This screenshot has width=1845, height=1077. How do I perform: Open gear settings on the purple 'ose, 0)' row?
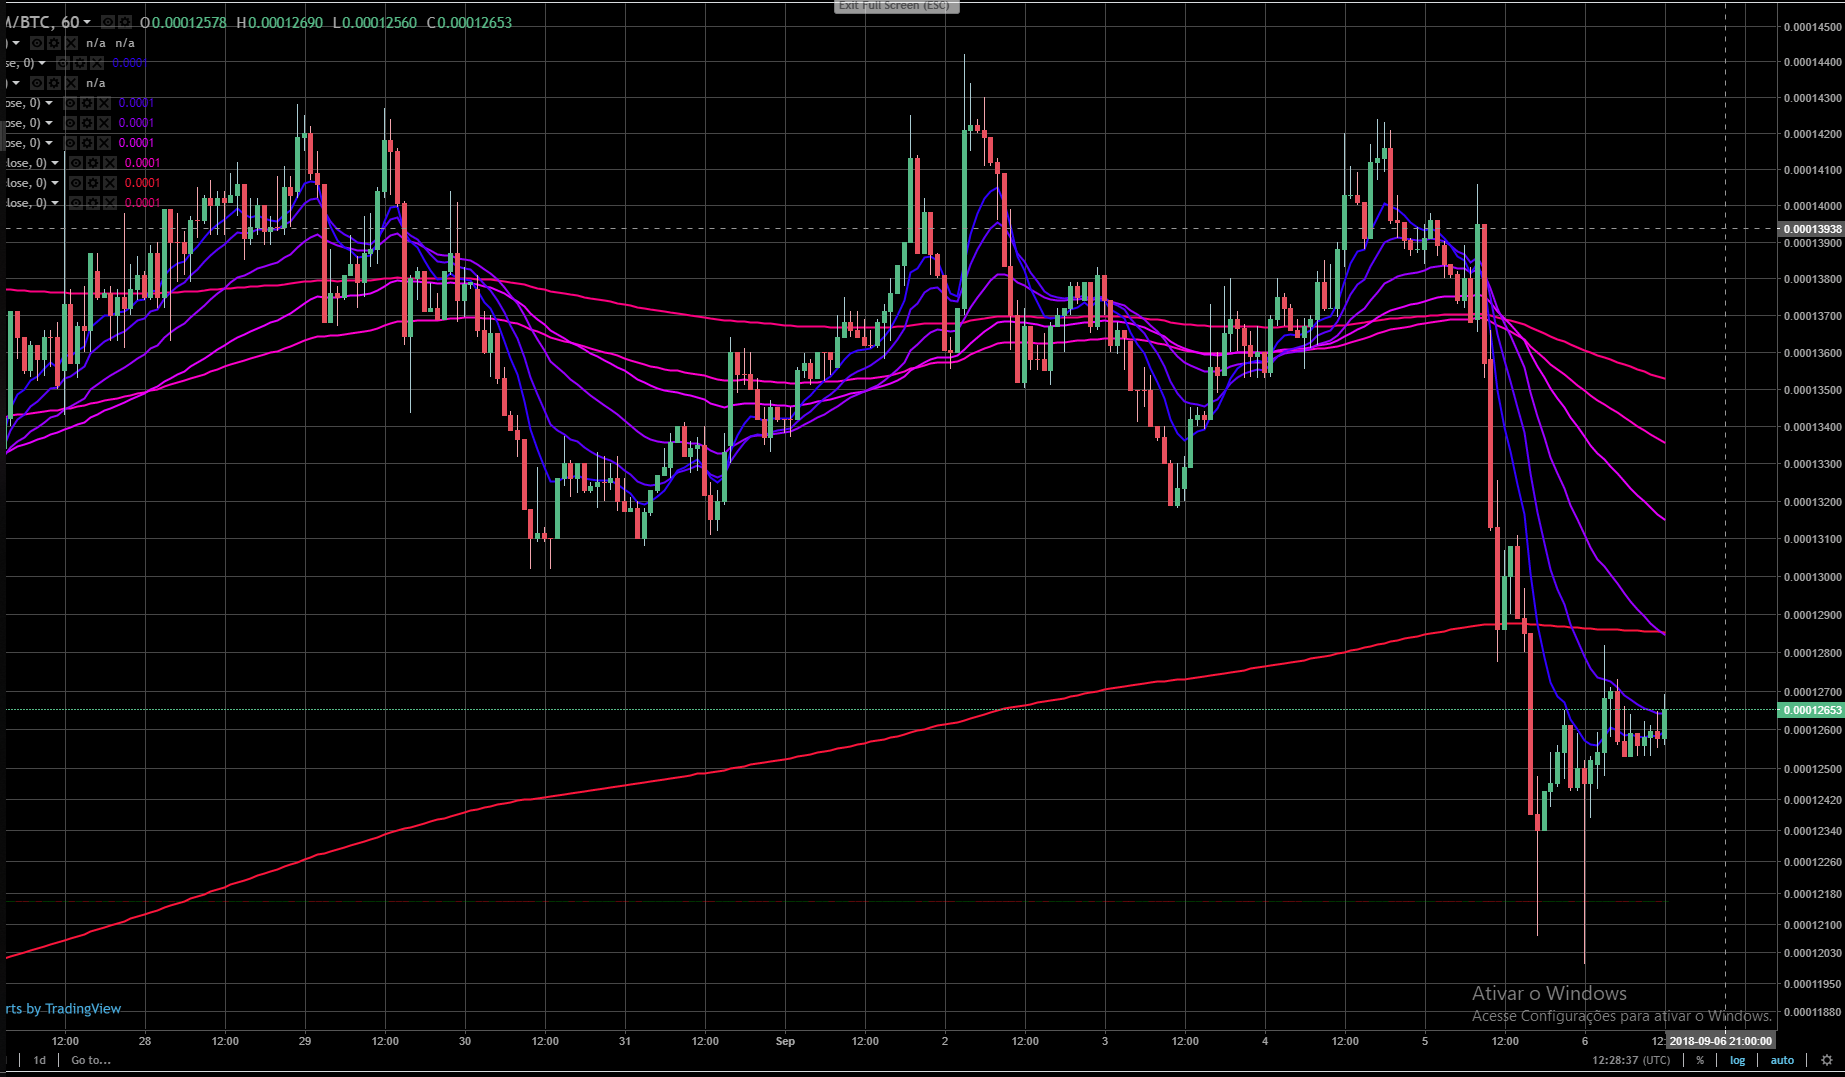(87, 123)
